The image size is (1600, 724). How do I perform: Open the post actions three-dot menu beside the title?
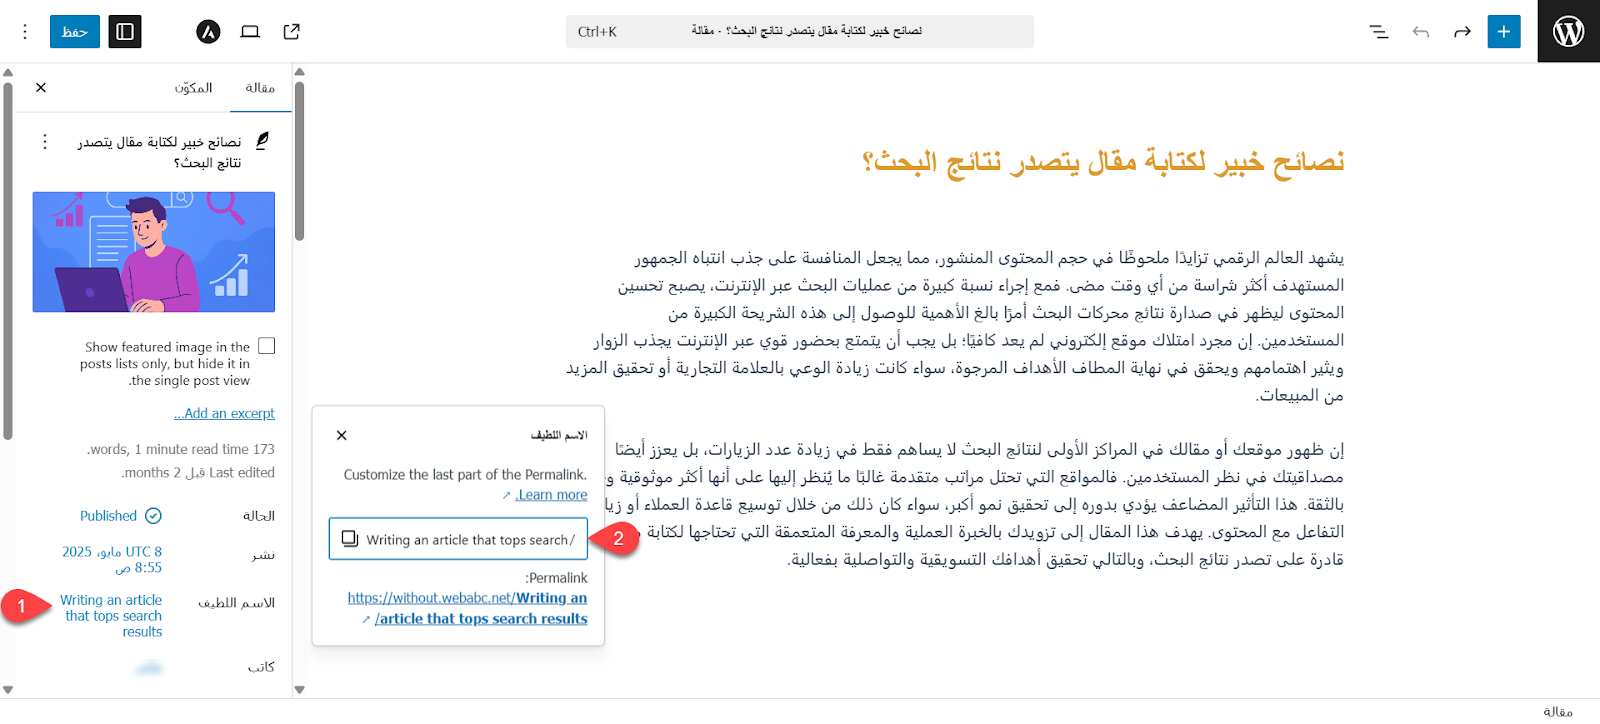tap(44, 142)
